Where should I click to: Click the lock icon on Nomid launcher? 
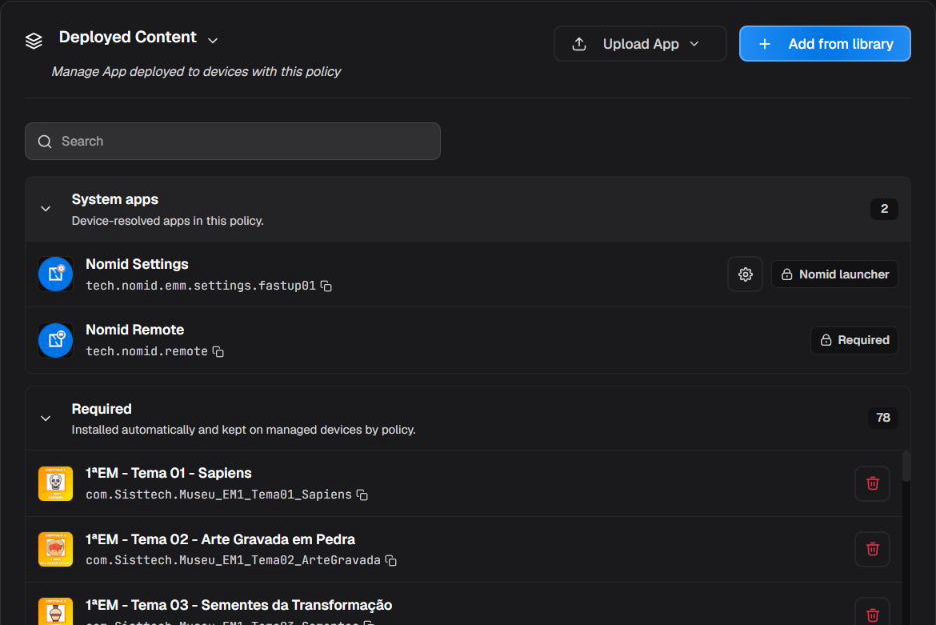click(x=787, y=274)
